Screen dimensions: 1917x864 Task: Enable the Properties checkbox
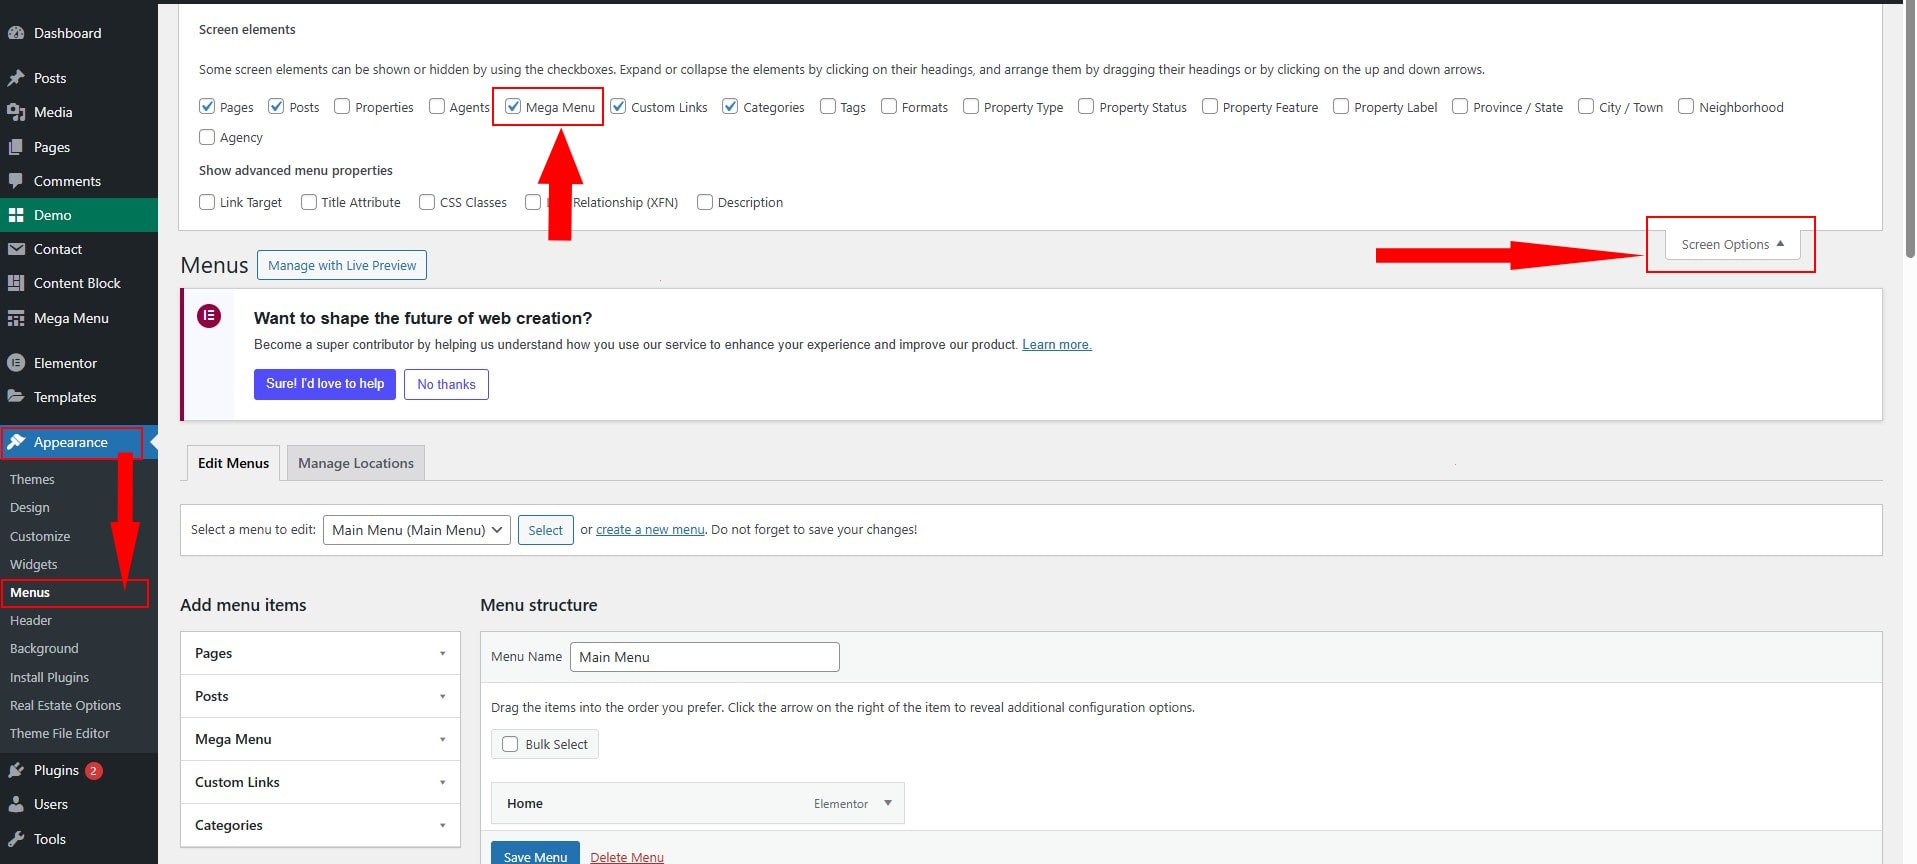coord(342,107)
